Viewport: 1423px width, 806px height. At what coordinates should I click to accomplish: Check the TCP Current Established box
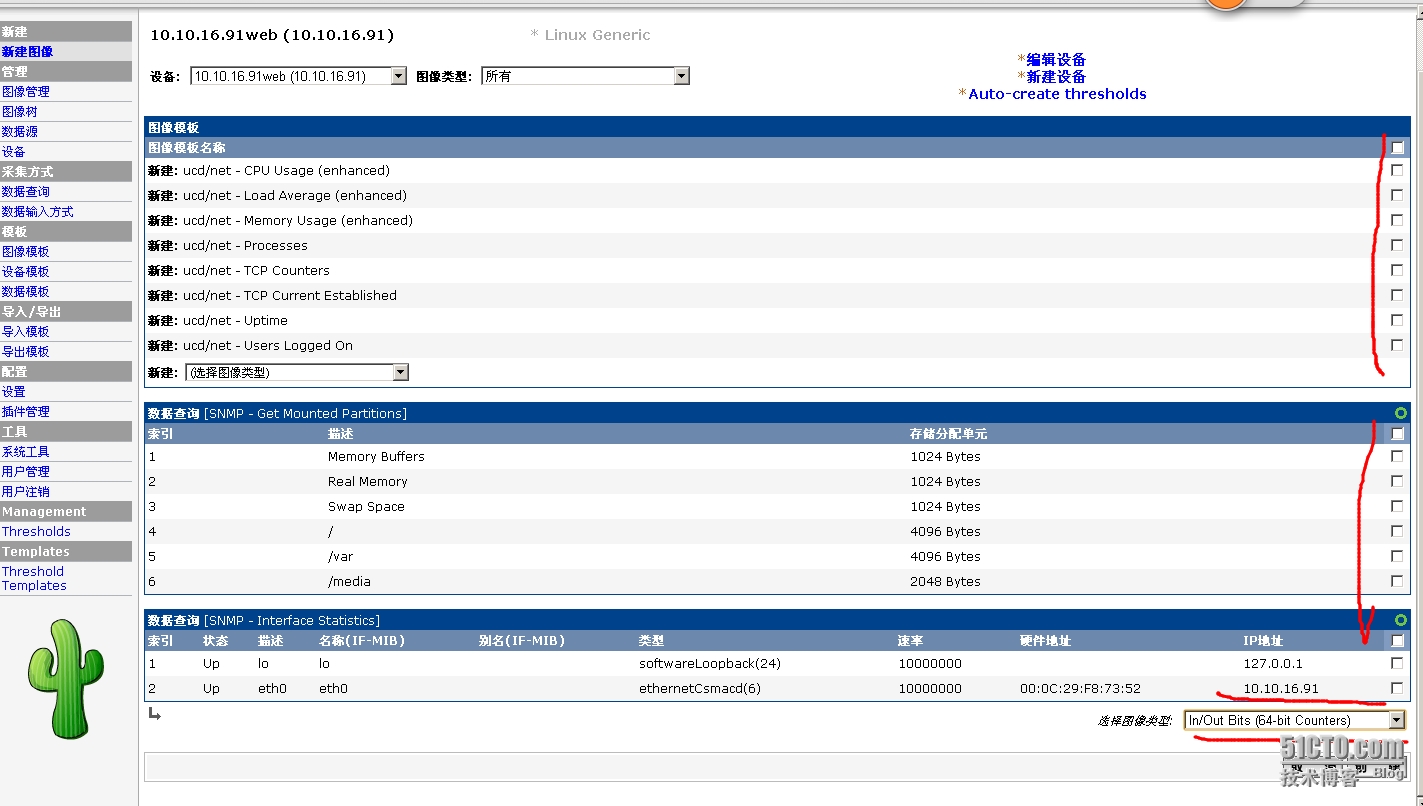(x=1397, y=295)
